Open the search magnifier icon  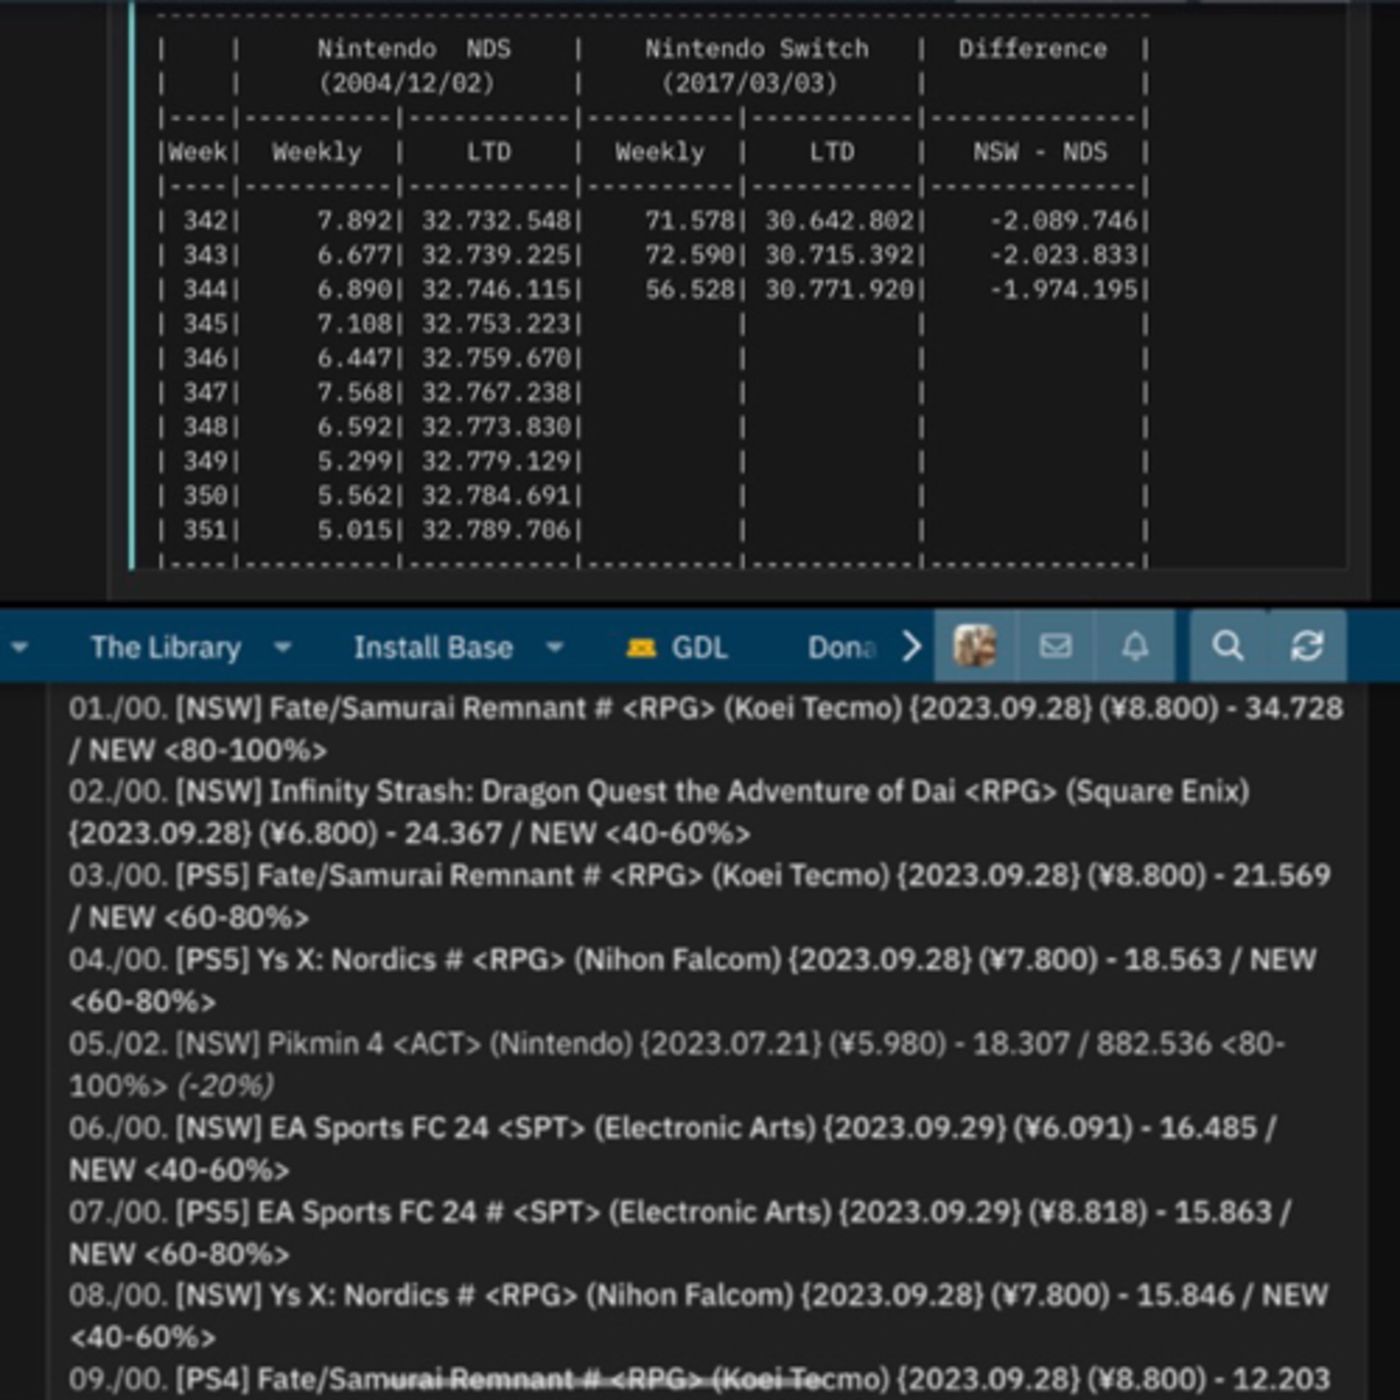pos(1228,646)
